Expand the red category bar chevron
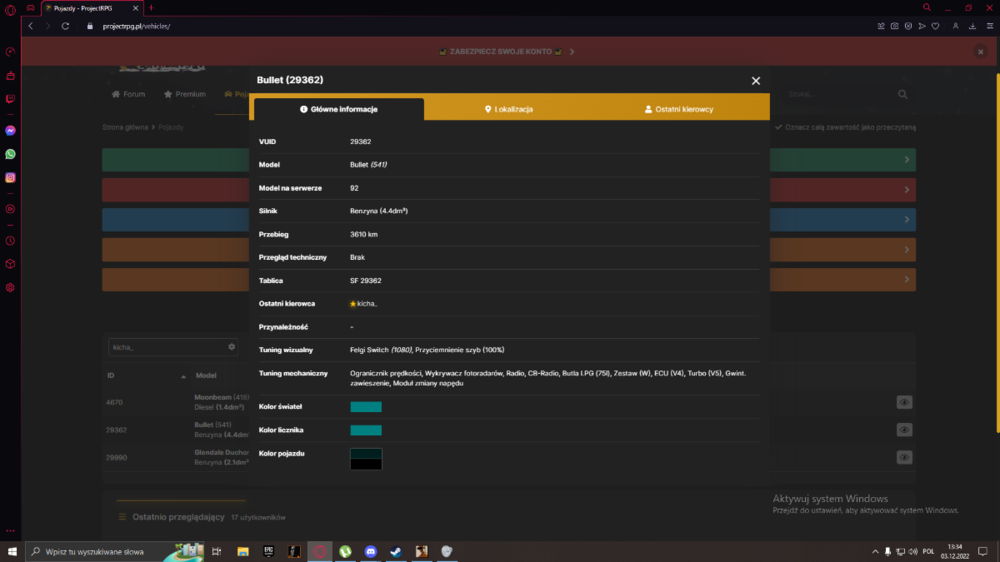This screenshot has height=562, width=1000. coord(907,189)
